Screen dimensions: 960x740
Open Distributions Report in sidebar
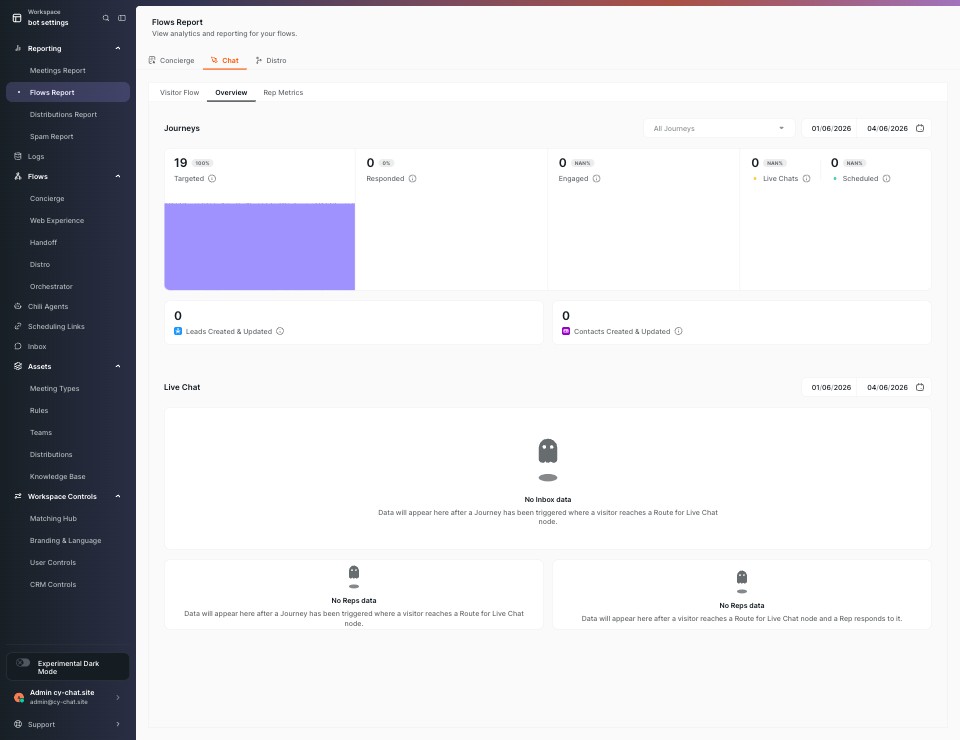tap(63, 114)
